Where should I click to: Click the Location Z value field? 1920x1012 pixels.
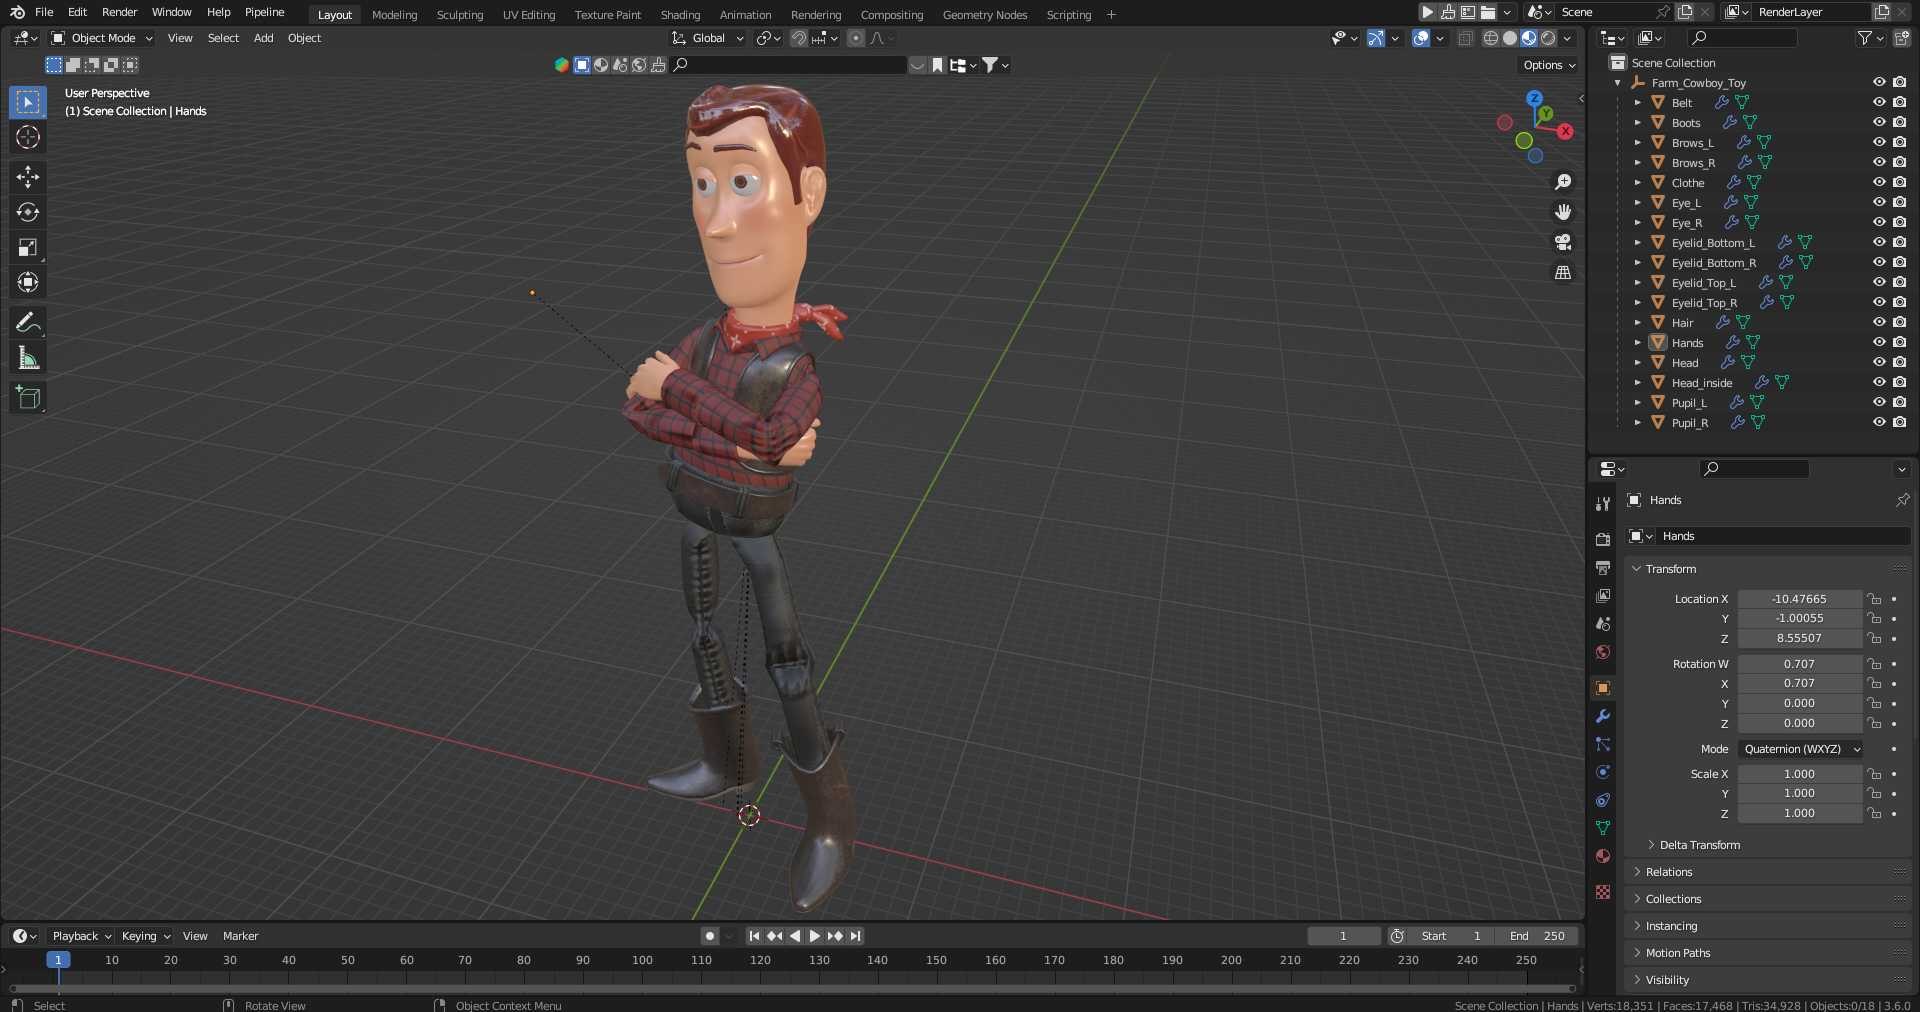pos(1799,638)
